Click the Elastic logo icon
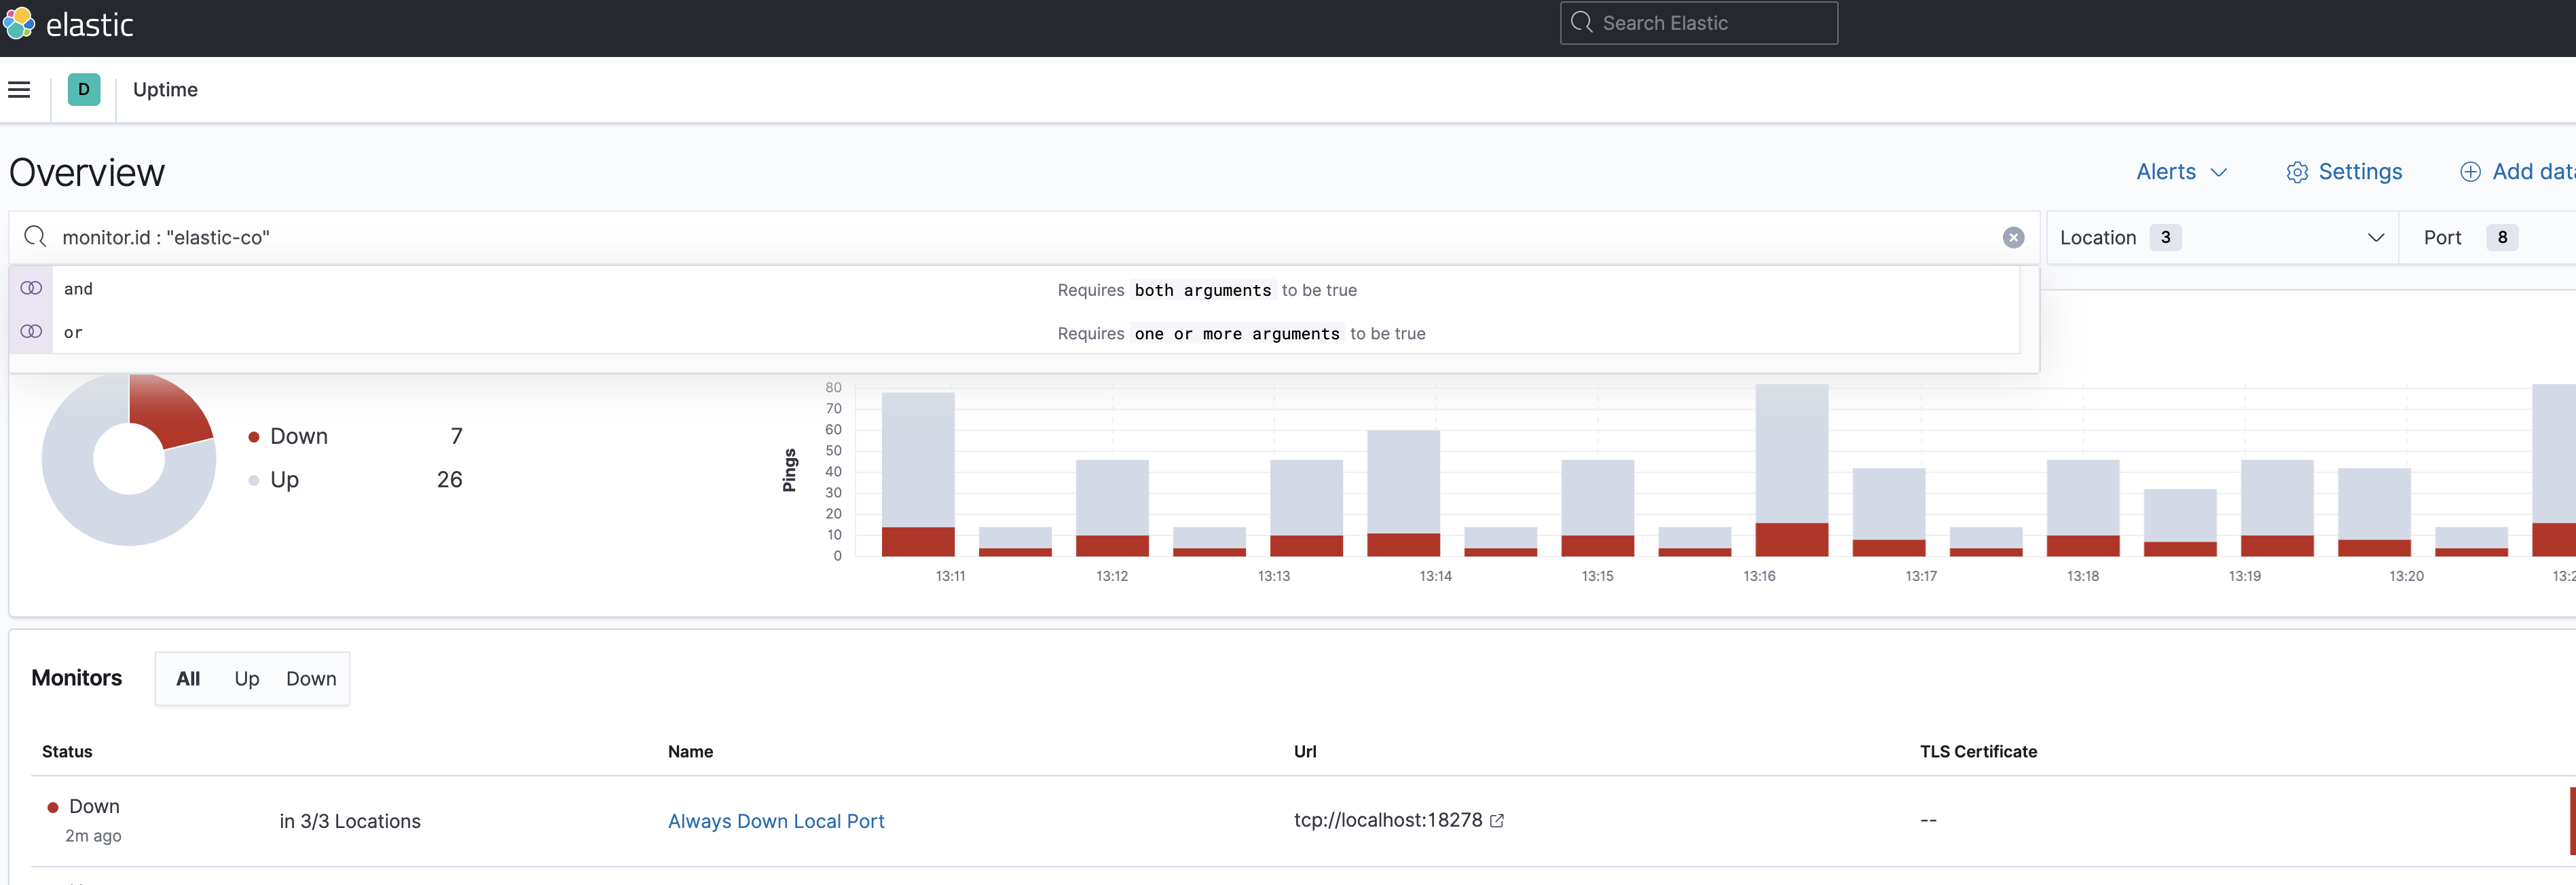 [x=19, y=24]
